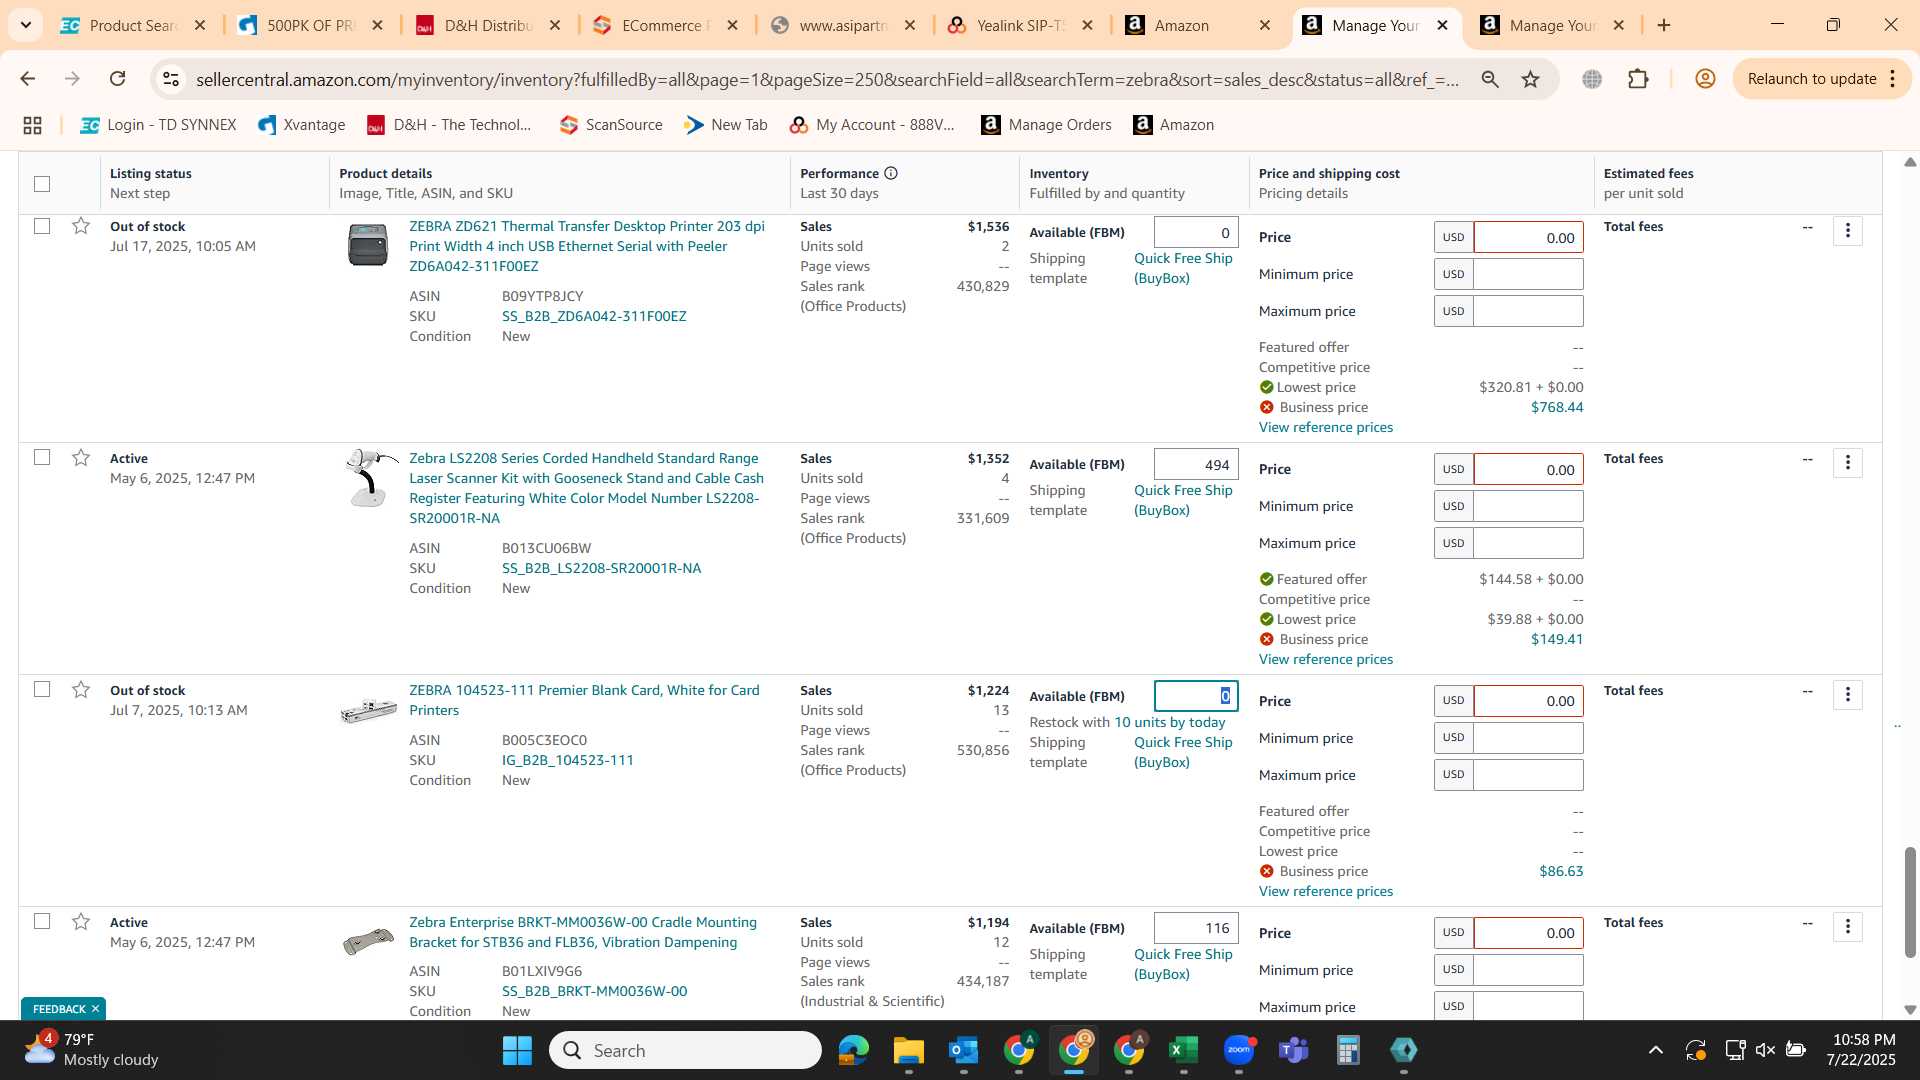The height and width of the screenshot is (1080, 1920).
Task: Click the site information icon in address bar
Action: (x=171, y=79)
